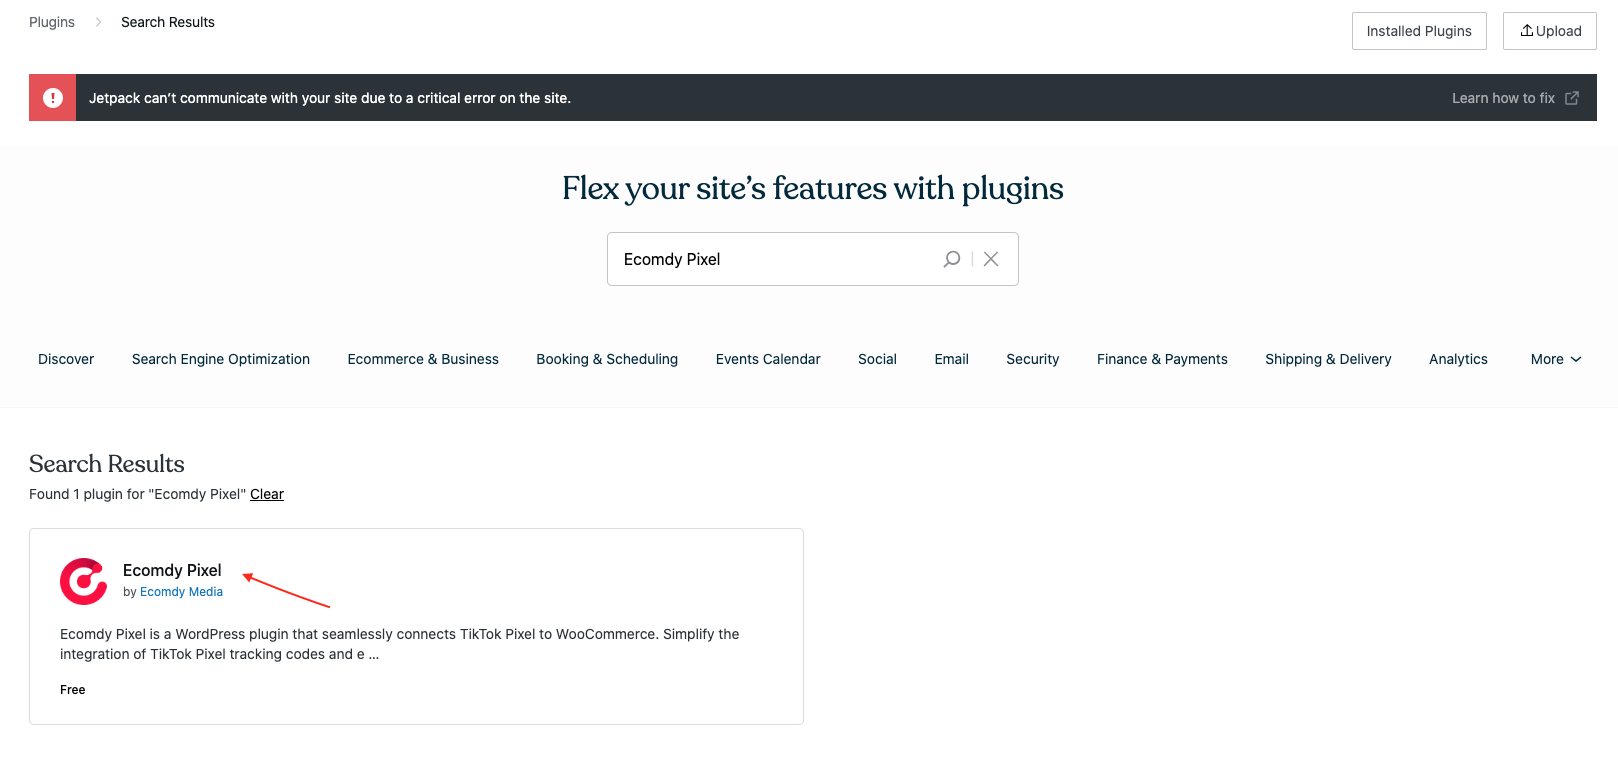Viewport: 1618px width, 758px height.
Task: Click the red Jetpack error alert icon
Action: 53,98
